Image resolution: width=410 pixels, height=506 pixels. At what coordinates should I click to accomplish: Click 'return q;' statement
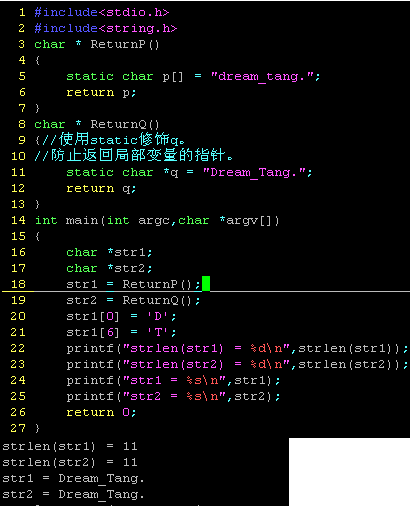point(101,189)
